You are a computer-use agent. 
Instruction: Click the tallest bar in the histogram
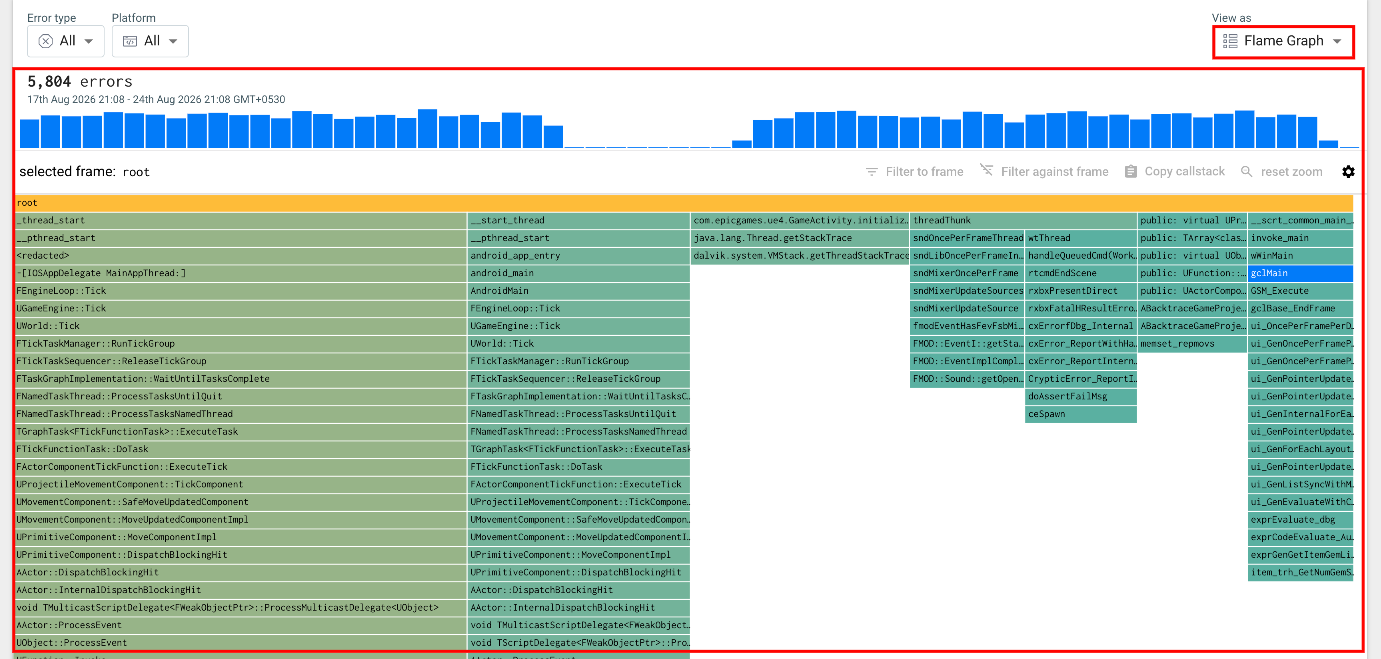click(428, 129)
